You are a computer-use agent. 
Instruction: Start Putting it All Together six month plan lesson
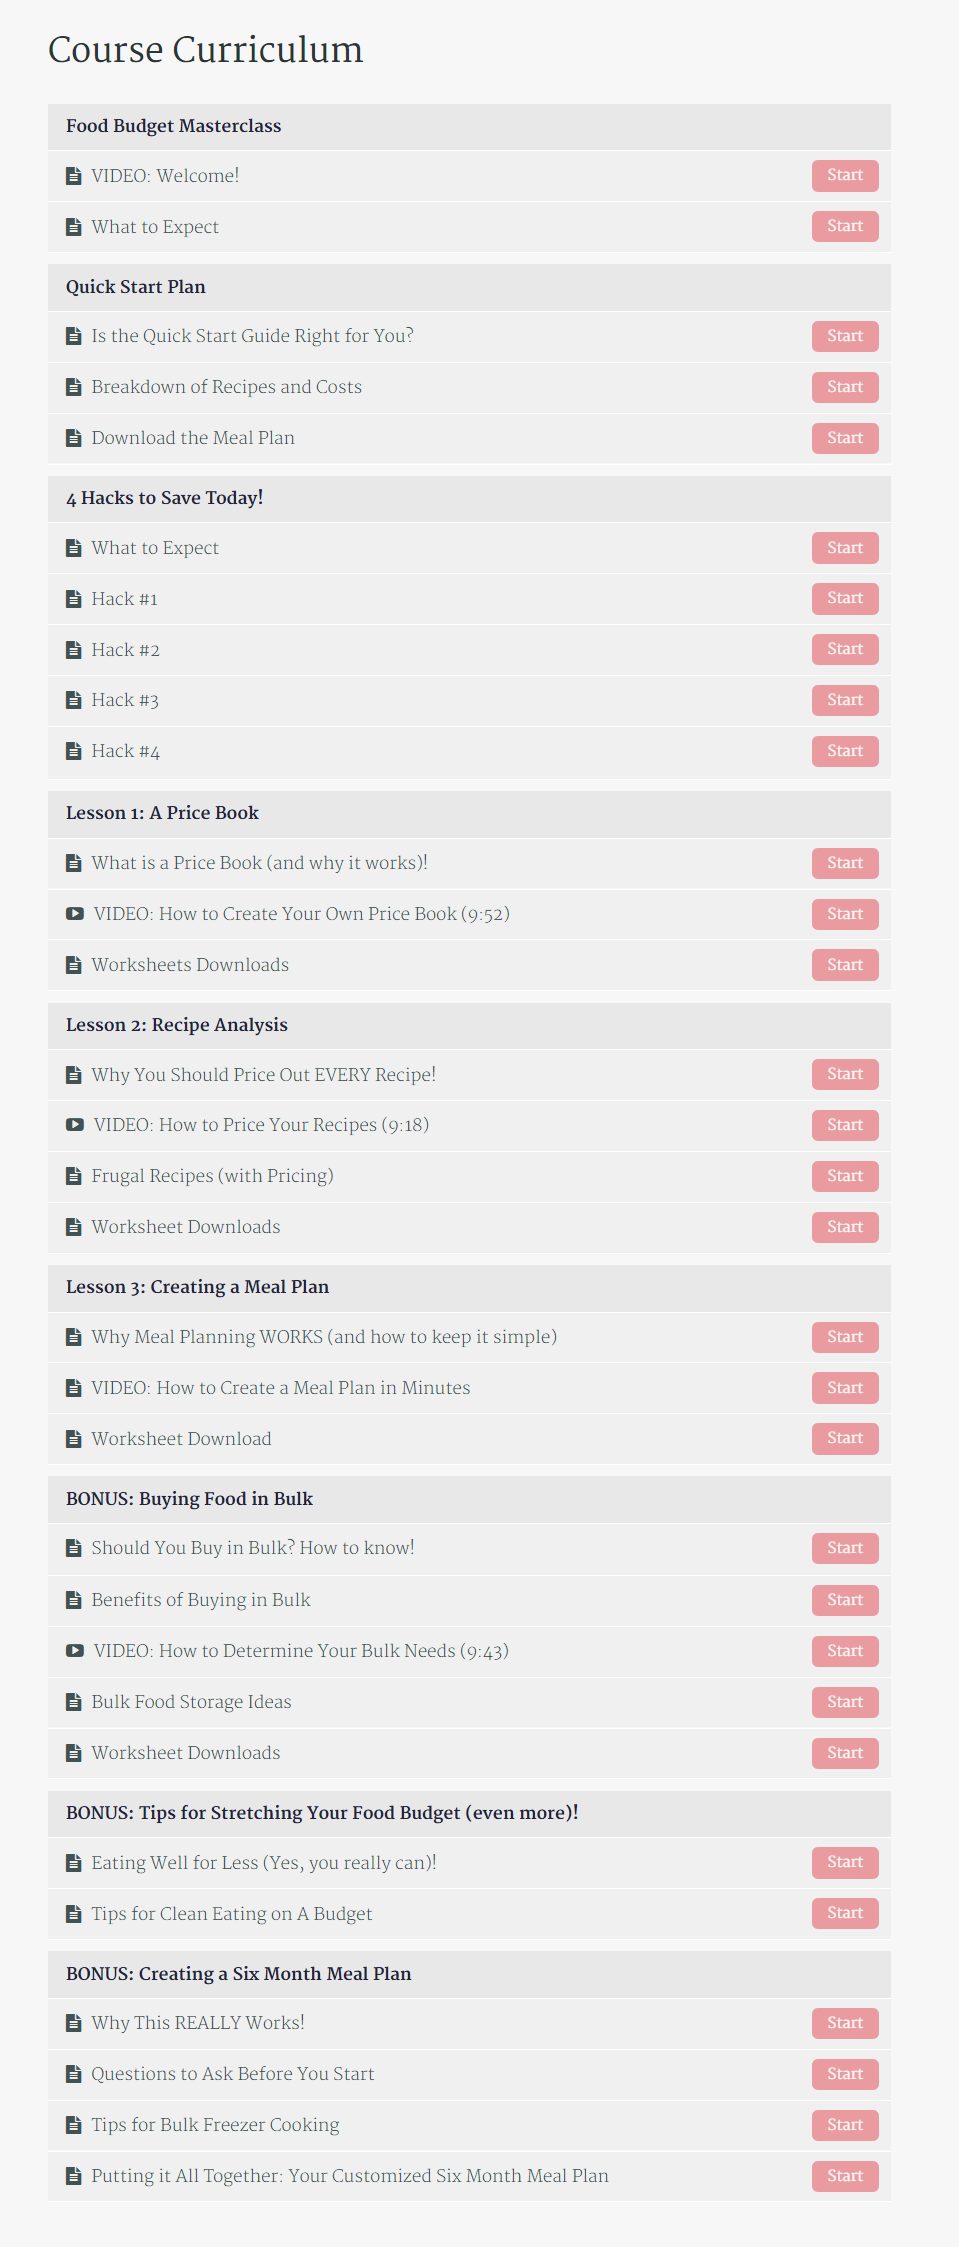[x=845, y=2176]
